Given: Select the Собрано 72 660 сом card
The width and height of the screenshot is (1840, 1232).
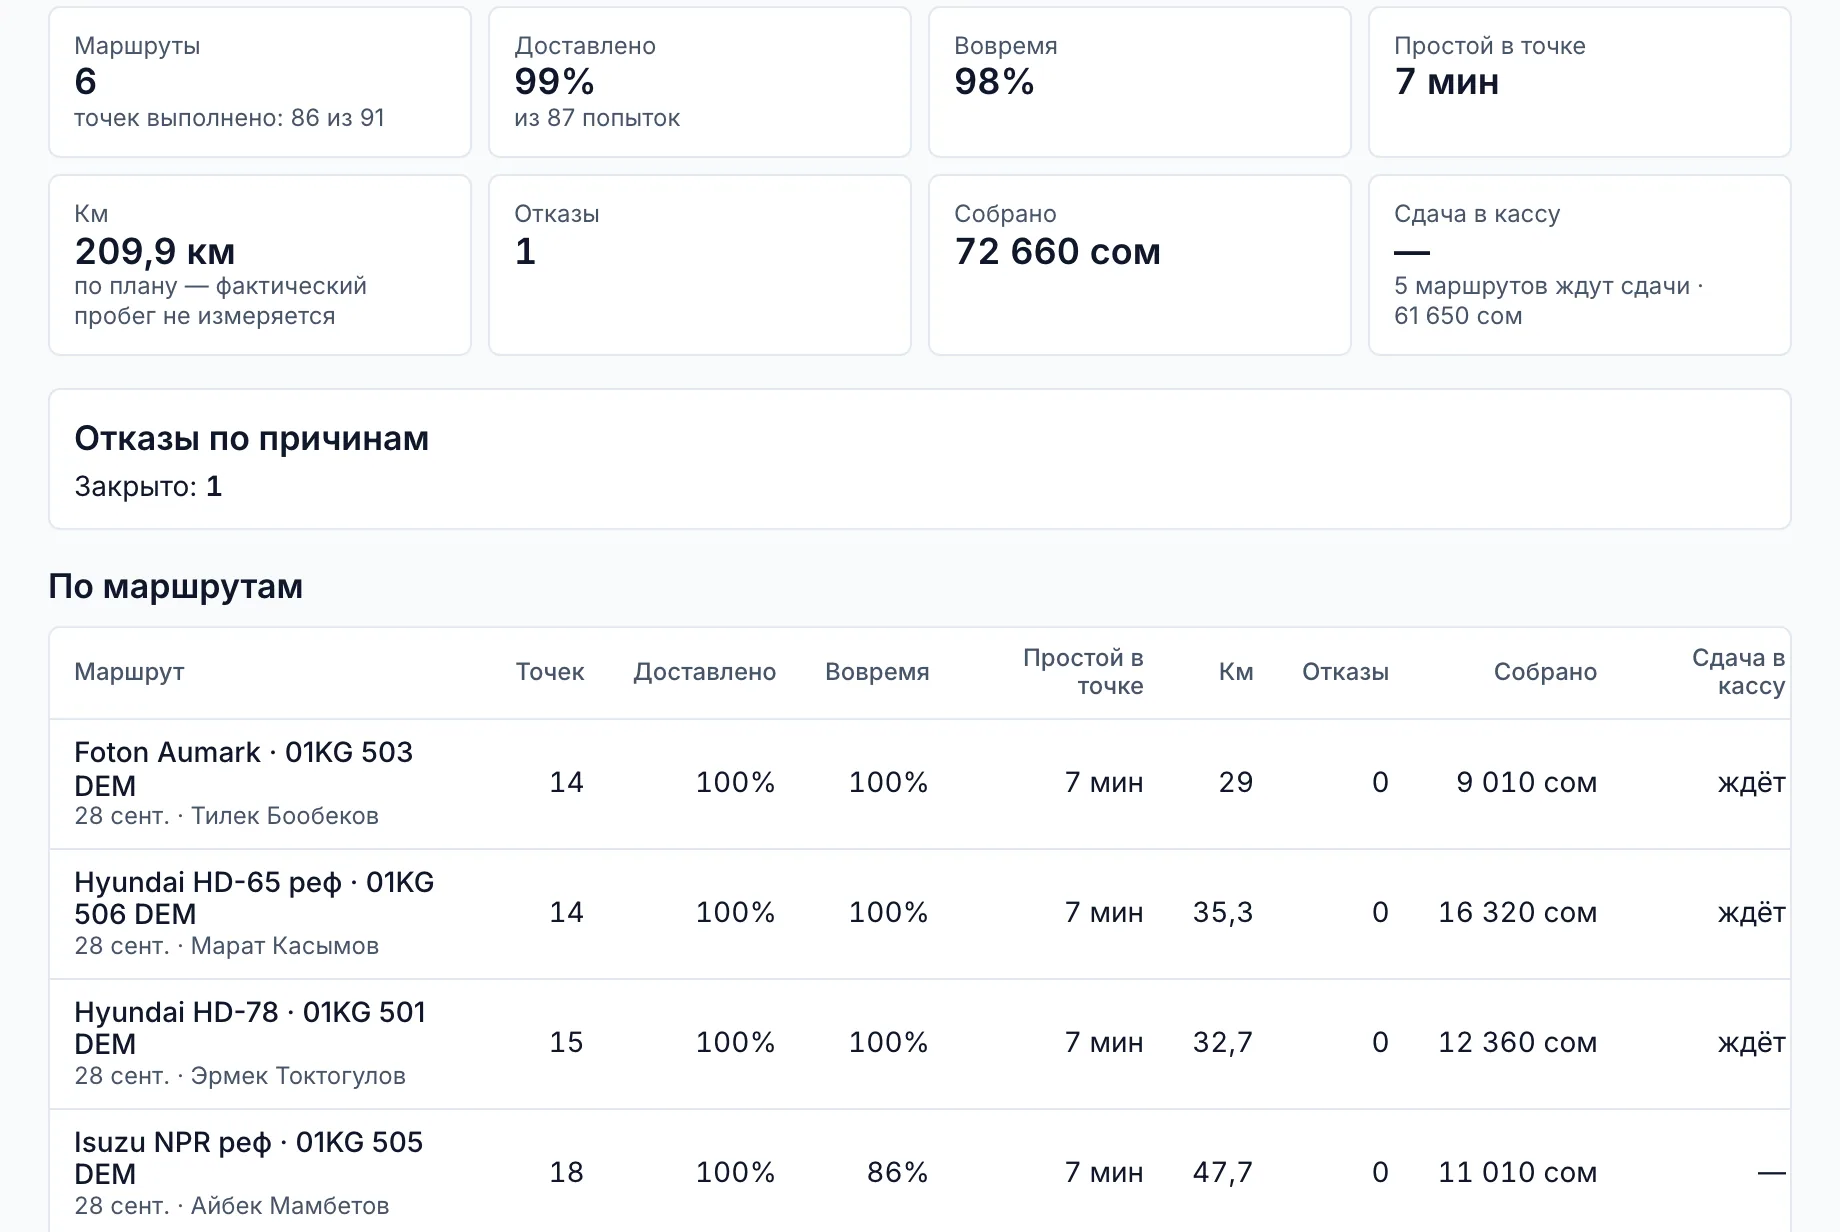Looking at the screenshot, I should tap(1140, 265).
